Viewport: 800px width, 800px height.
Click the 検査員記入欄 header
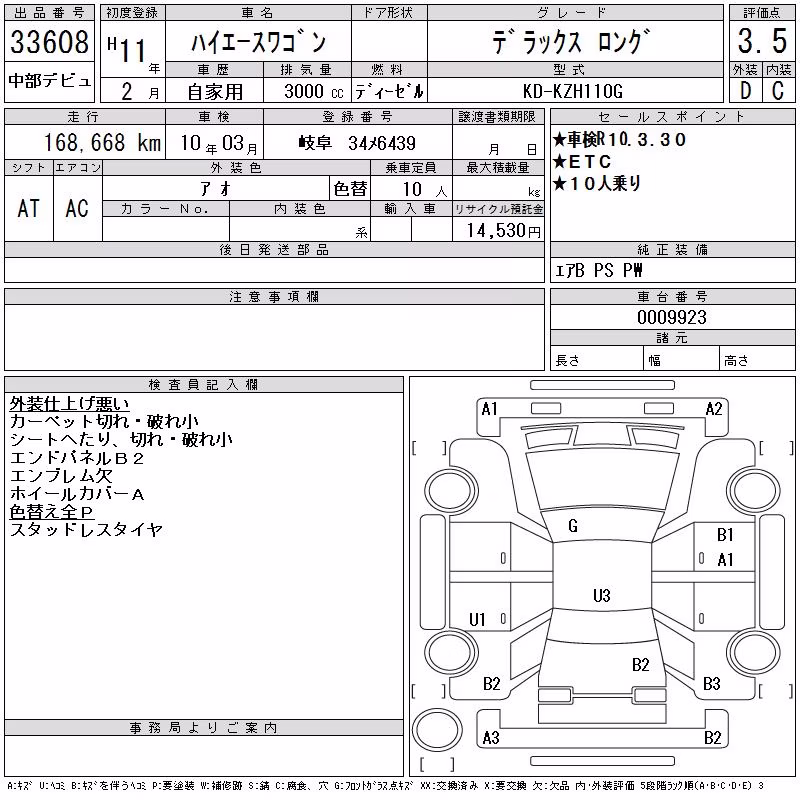point(203,385)
